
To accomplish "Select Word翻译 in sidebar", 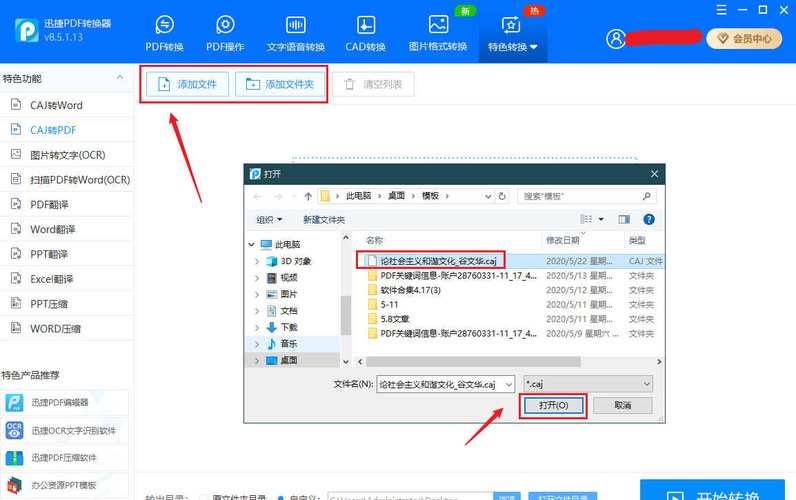I will pos(67,229).
